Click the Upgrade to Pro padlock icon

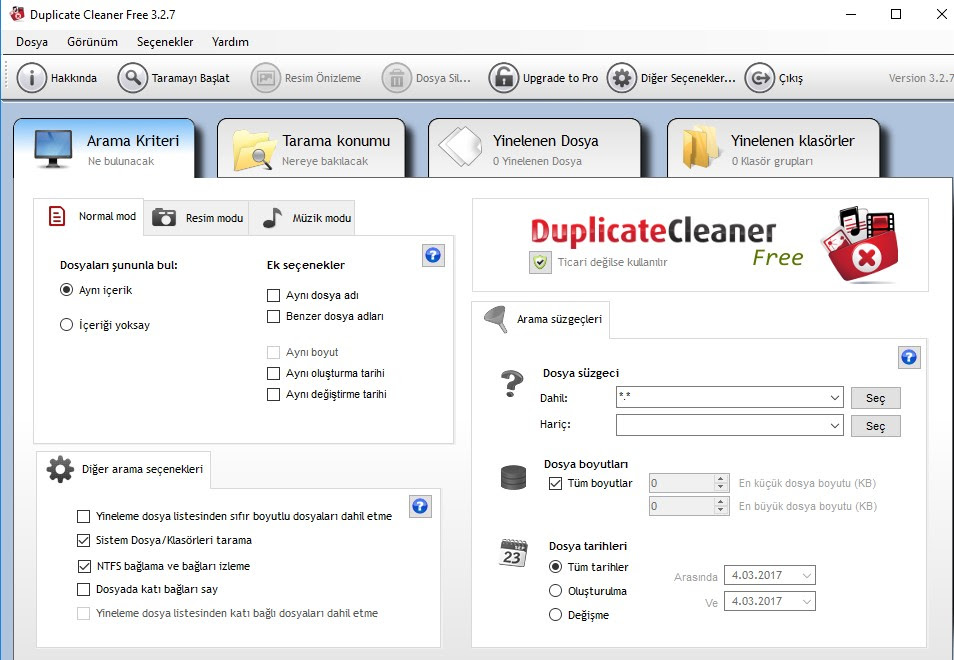click(504, 78)
